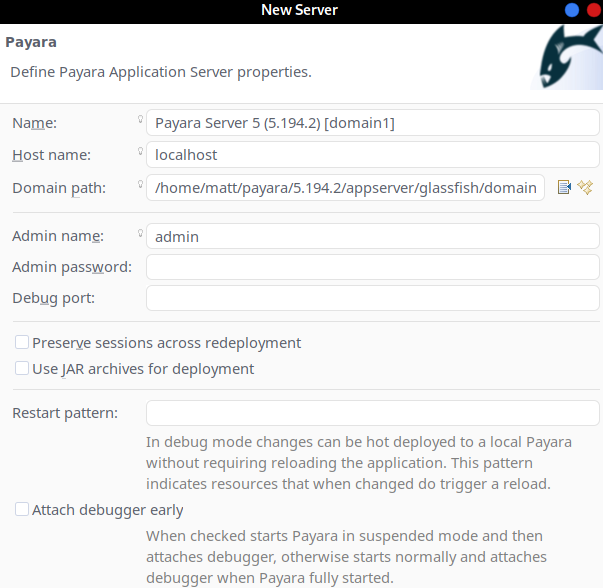Click into the Host name field
This screenshot has width=603, height=588.
(x=372, y=155)
